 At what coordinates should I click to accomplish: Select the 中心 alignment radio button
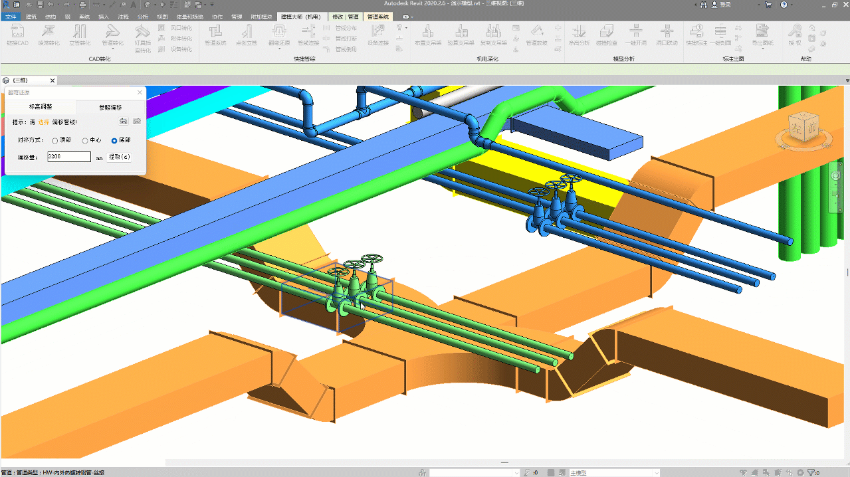coord(85,141)
